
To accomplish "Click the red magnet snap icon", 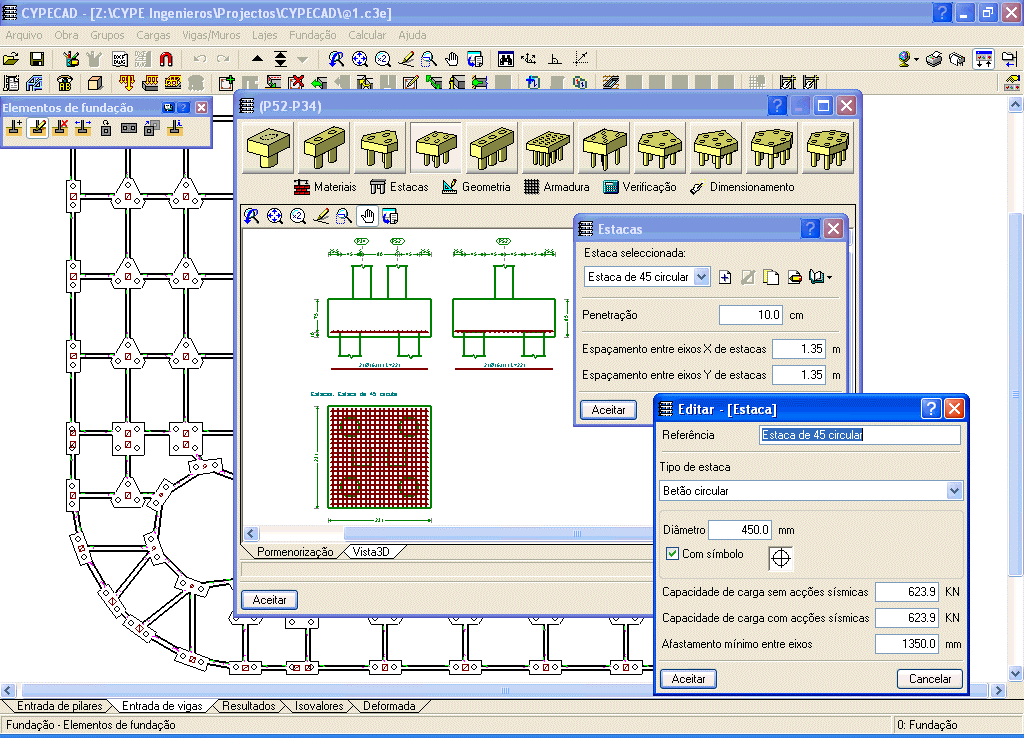I will (x=166, y=59).
